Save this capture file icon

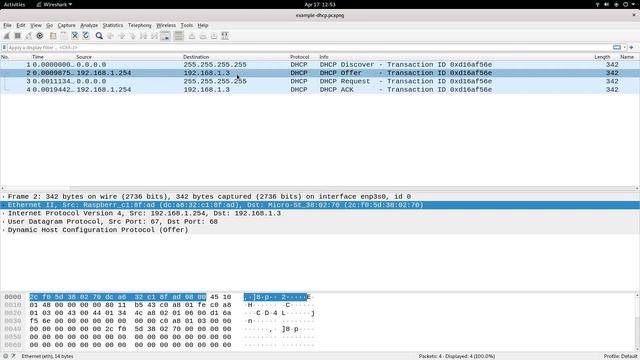[64, 36]
